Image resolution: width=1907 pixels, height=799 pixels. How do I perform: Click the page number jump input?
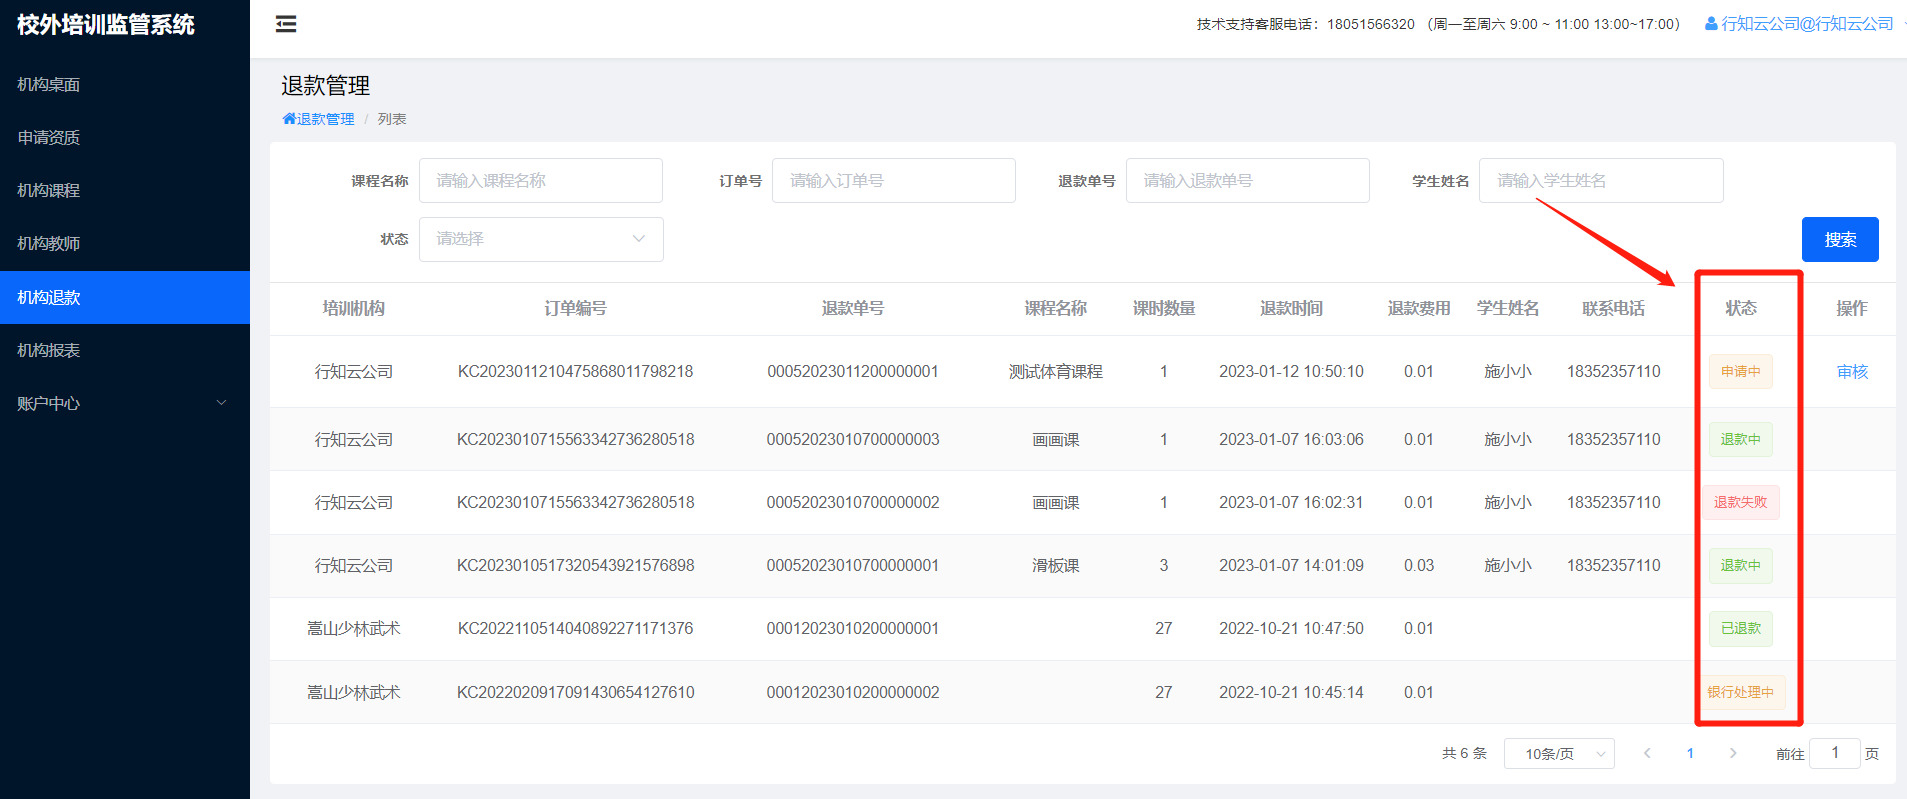click(1834, 753)
